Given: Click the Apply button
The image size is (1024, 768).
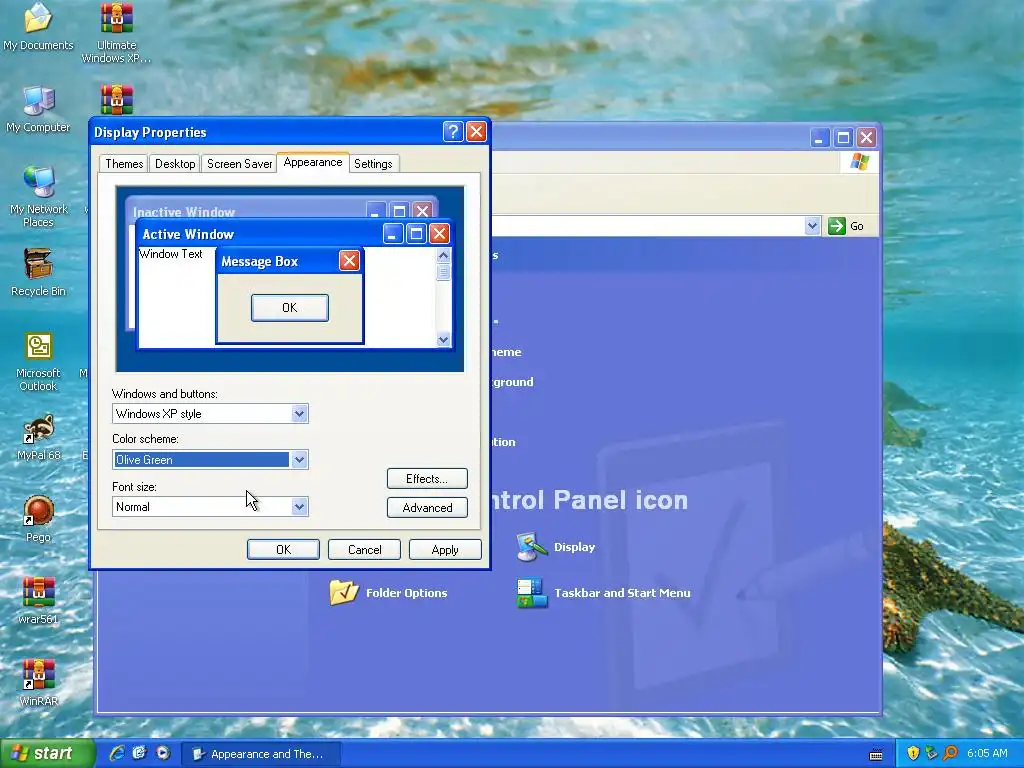Looking at the screenshot, I should click(x=445, y=550).
